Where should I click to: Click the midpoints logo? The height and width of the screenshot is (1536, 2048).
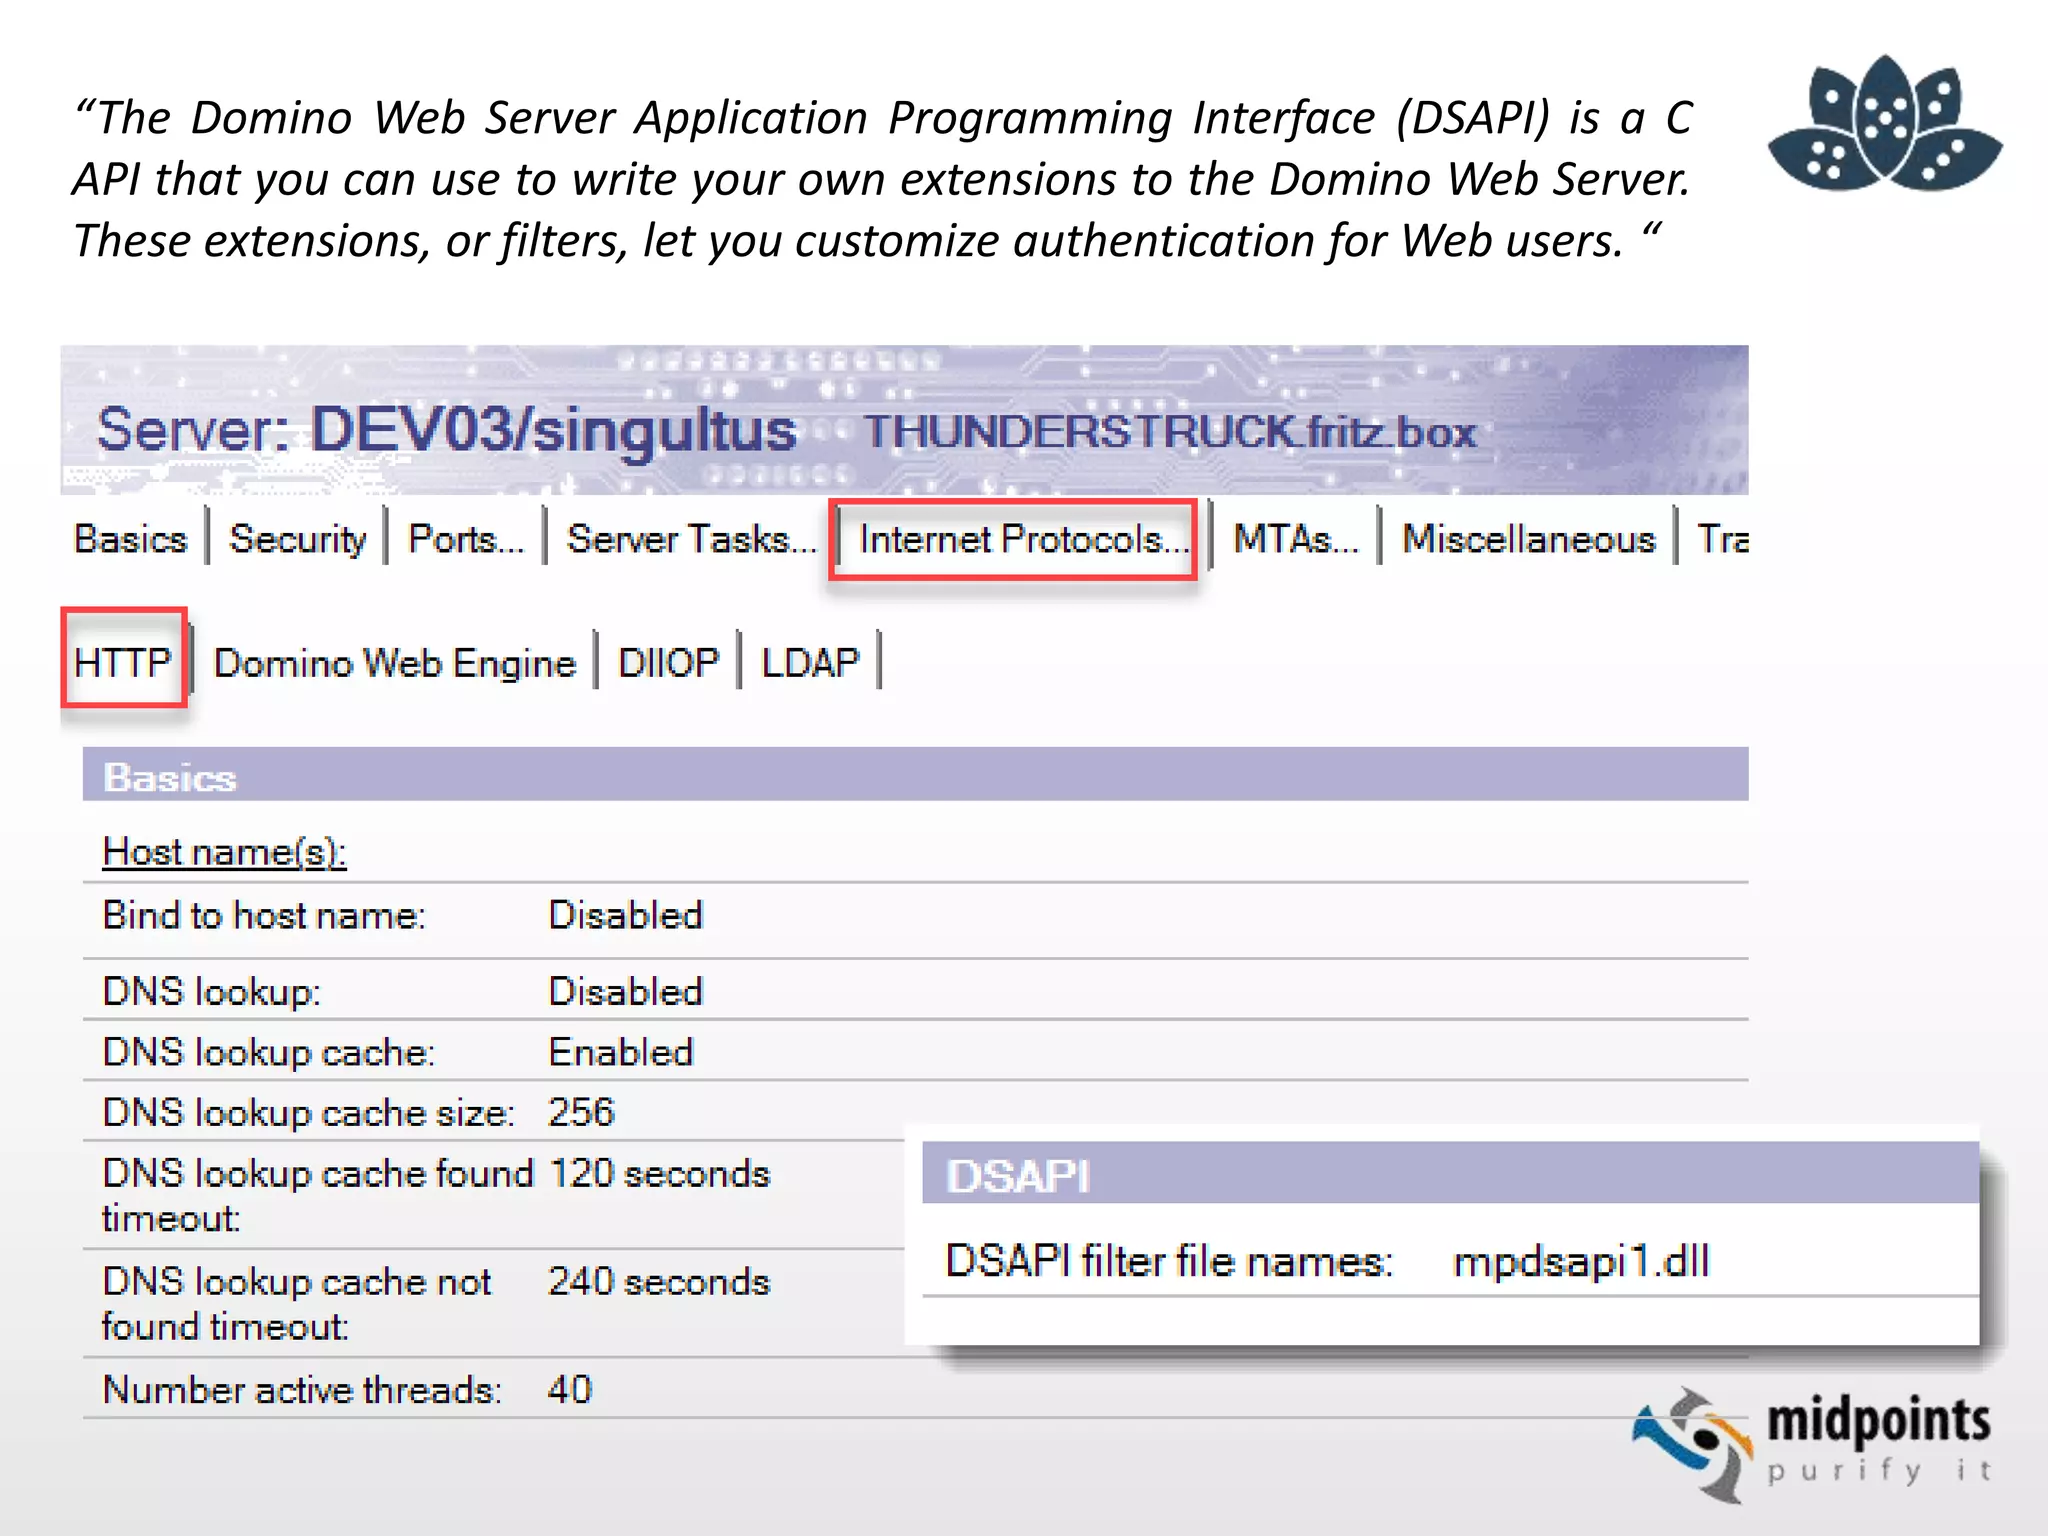(1812, 1444)
